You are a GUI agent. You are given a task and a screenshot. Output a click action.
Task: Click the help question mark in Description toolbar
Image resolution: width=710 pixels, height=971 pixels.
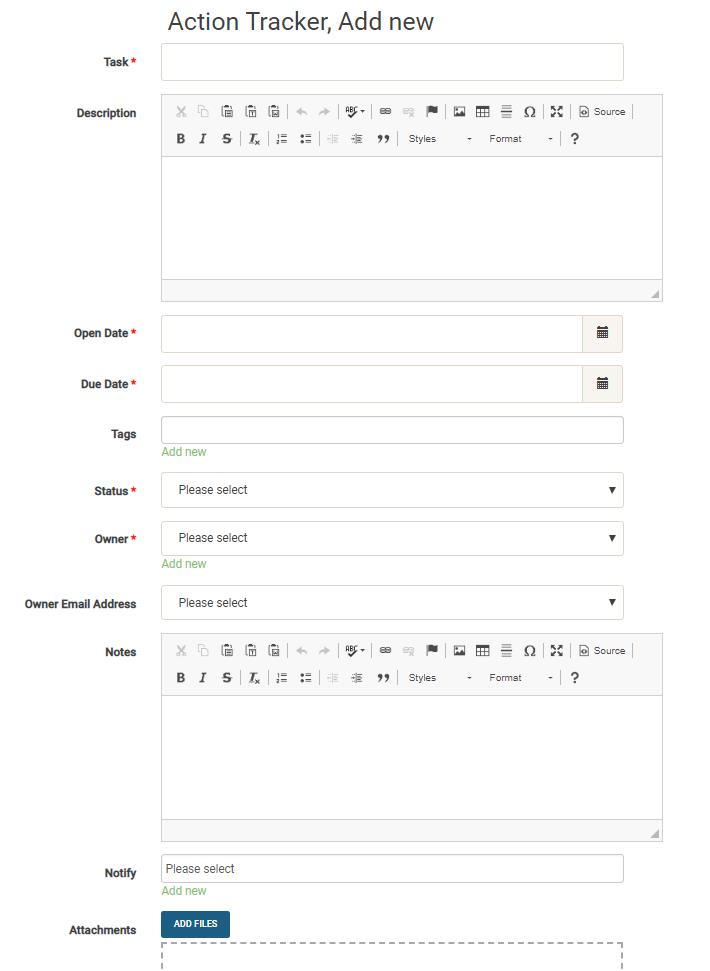point(574,139)
